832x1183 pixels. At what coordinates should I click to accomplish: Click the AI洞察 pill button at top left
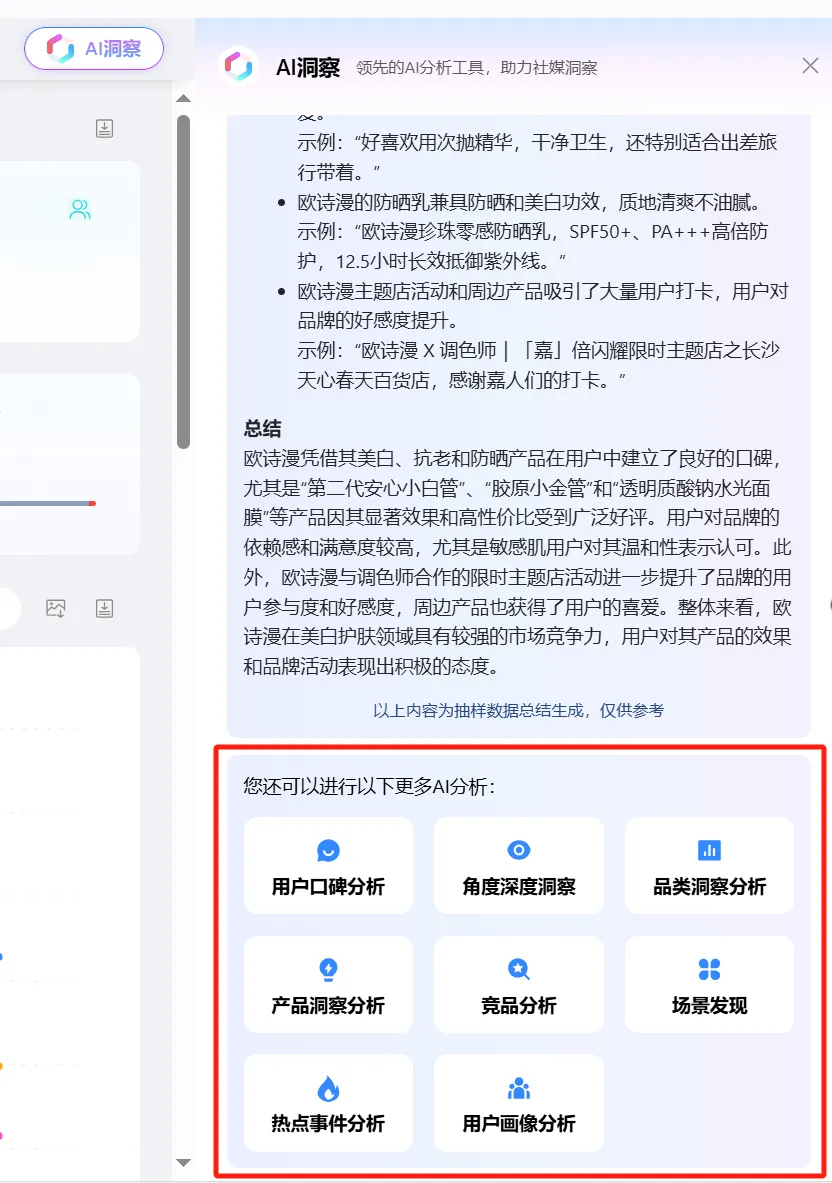pos(94,48)
